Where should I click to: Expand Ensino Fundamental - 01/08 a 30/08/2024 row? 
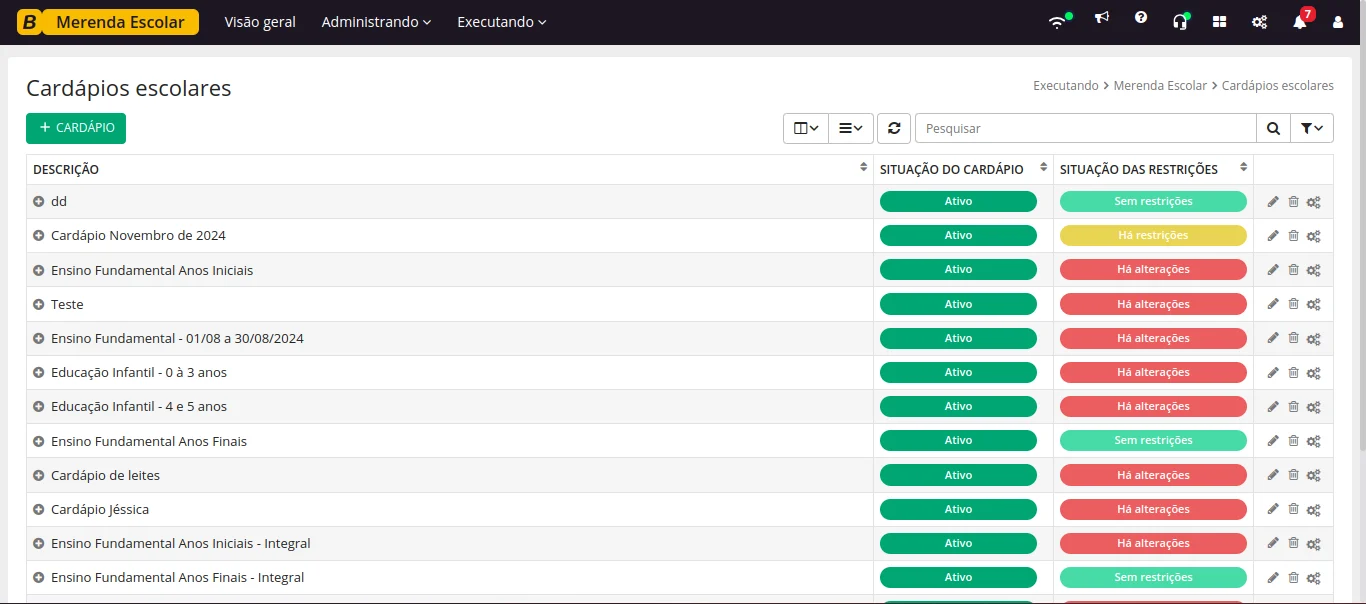[x=39, y=338]
